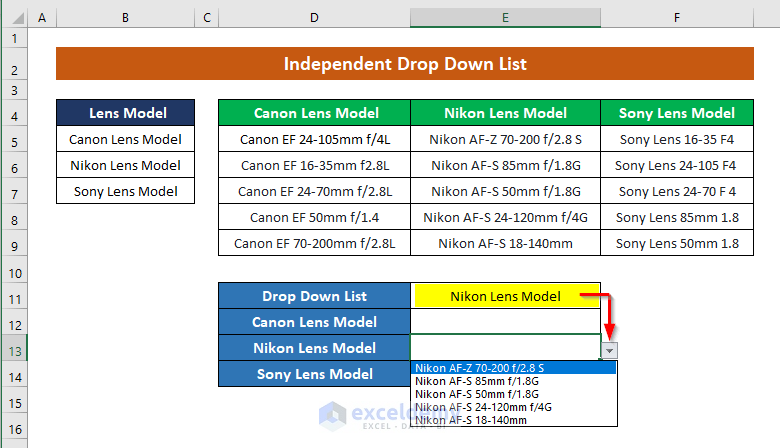The height and width of the screenshot is (448, 780).
Task: Choose Nikon AF-S 18-140mm in dropdown list
Action: [513, 420]
